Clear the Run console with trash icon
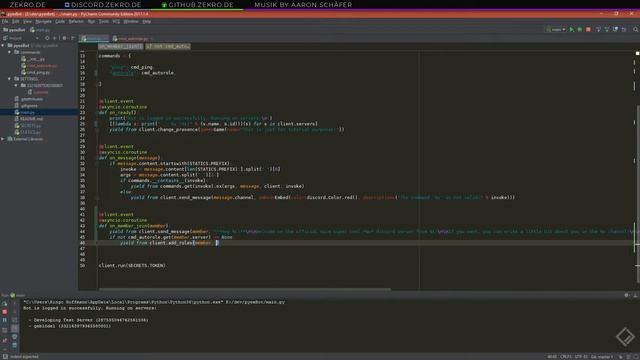 [15, 345]
